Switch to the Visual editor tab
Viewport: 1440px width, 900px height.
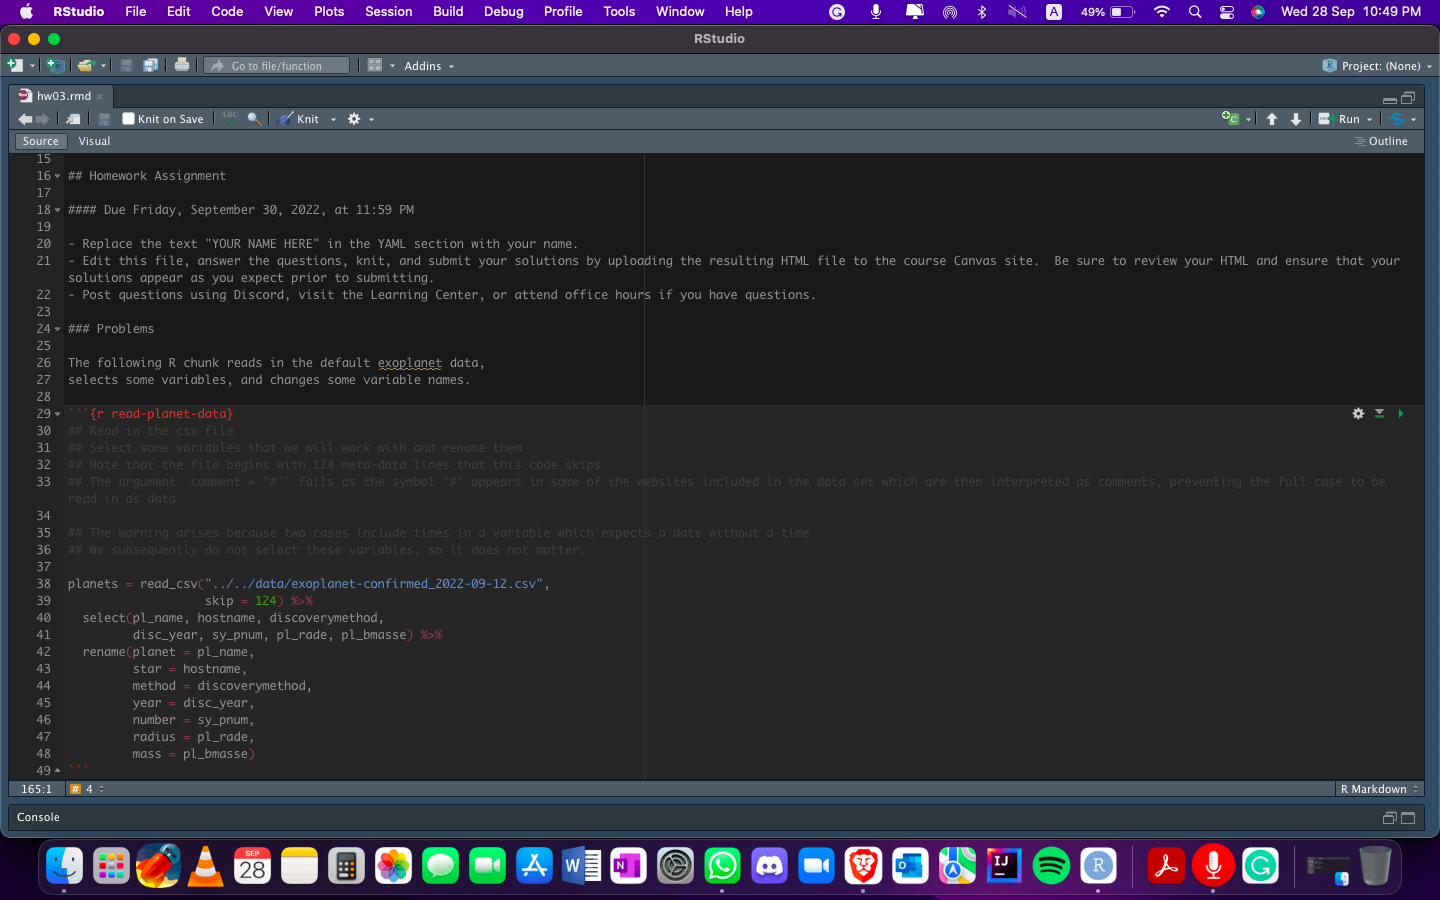[94, 141]
